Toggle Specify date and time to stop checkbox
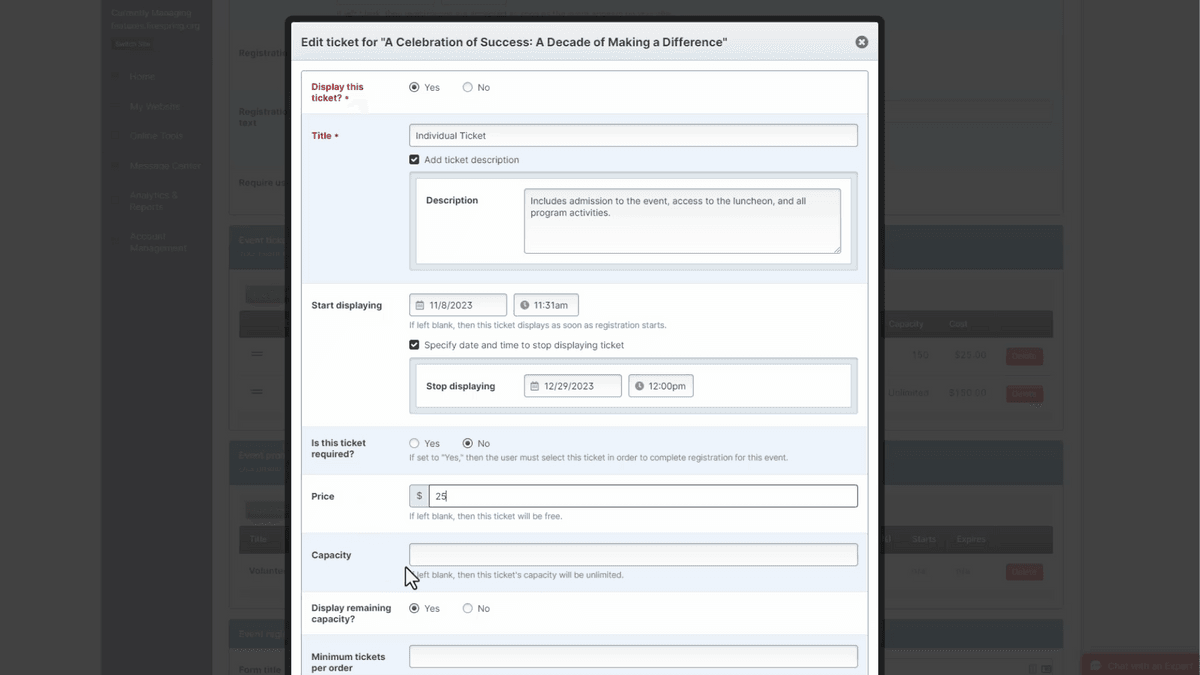Viewport: 1200px width, 675px height. tap(414, 345)
